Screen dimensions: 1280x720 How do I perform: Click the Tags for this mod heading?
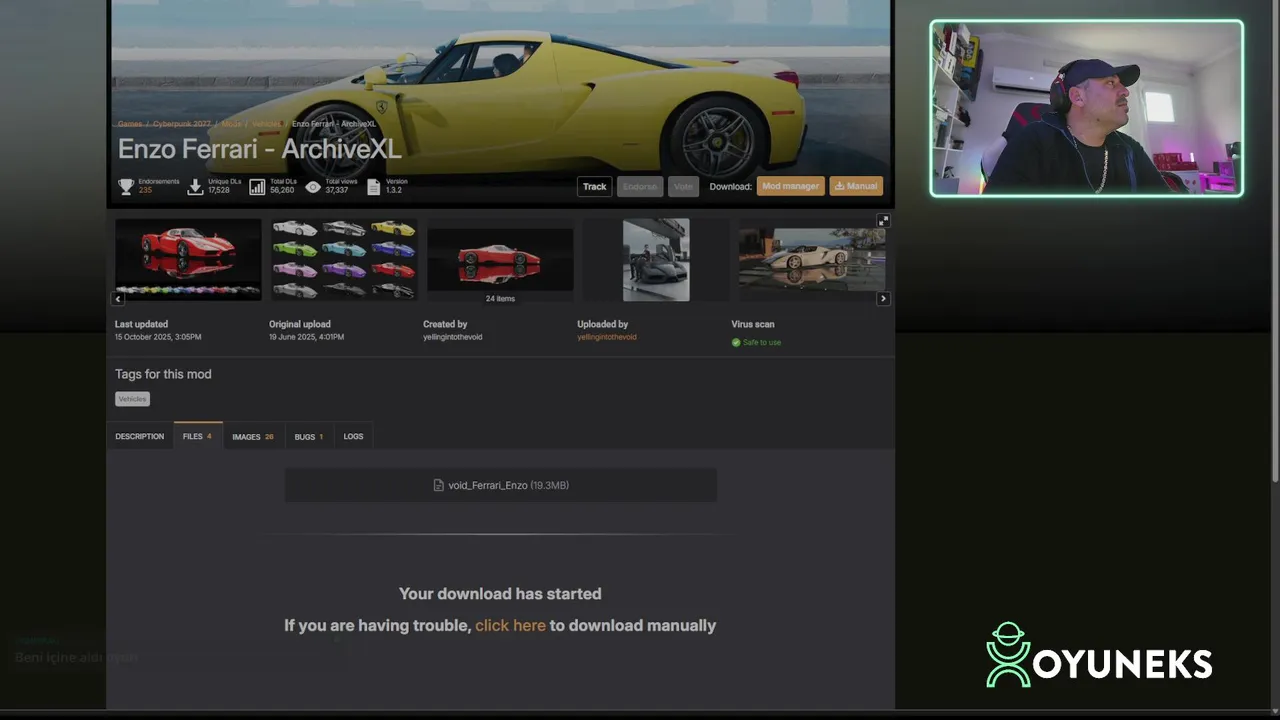point(163,374)
